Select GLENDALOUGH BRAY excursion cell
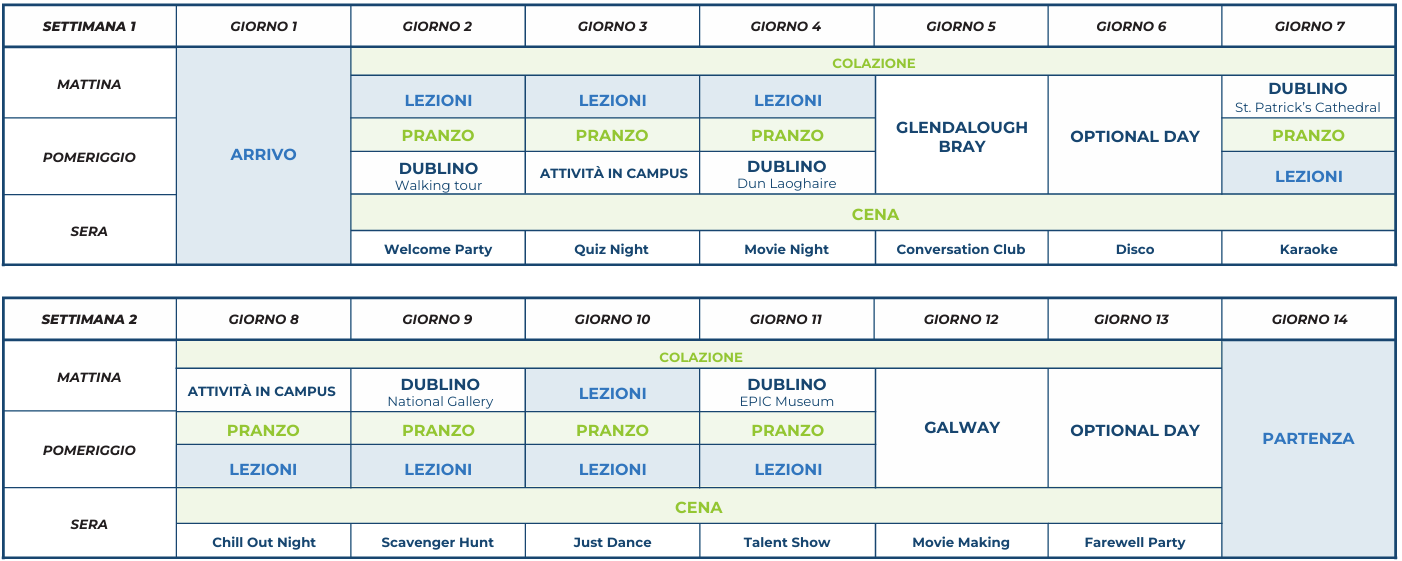Image resolution: width=1402 pixels, height=561 pixels. (x=961, y=135)
